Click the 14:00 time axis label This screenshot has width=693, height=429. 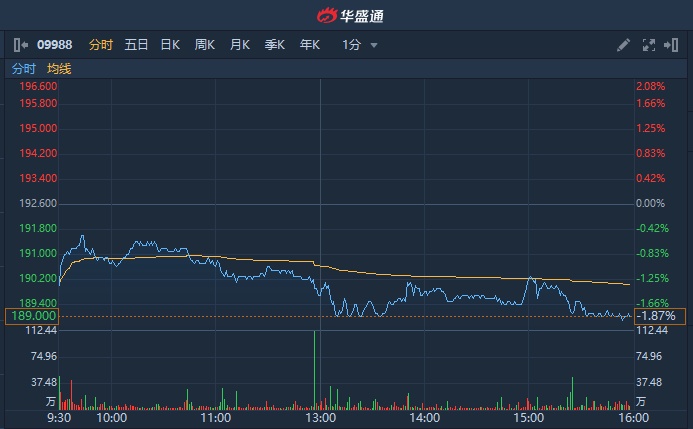pyautogui.click(x=425, y=418)
